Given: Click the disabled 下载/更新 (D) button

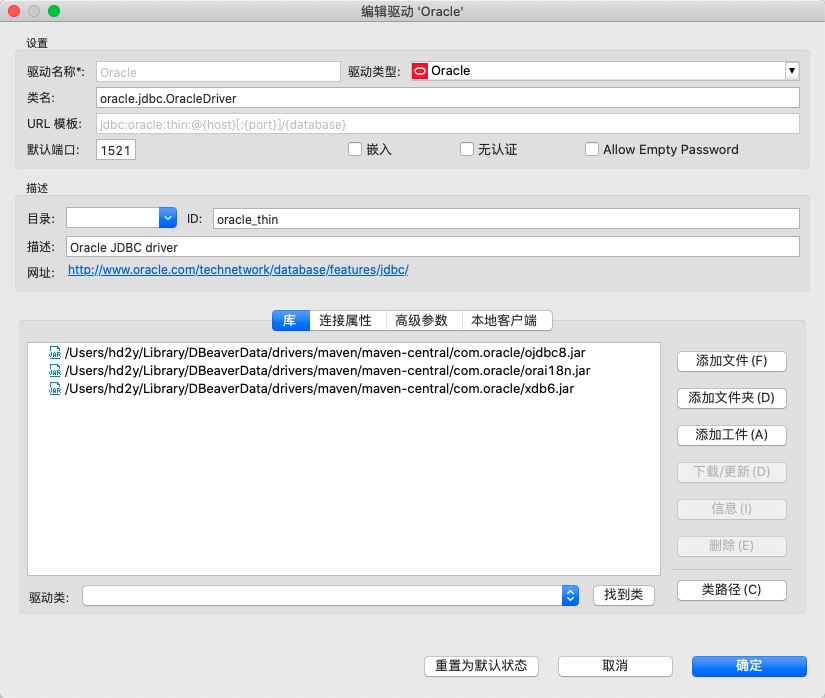Looking at the screenshot, I should click(732, 472).
